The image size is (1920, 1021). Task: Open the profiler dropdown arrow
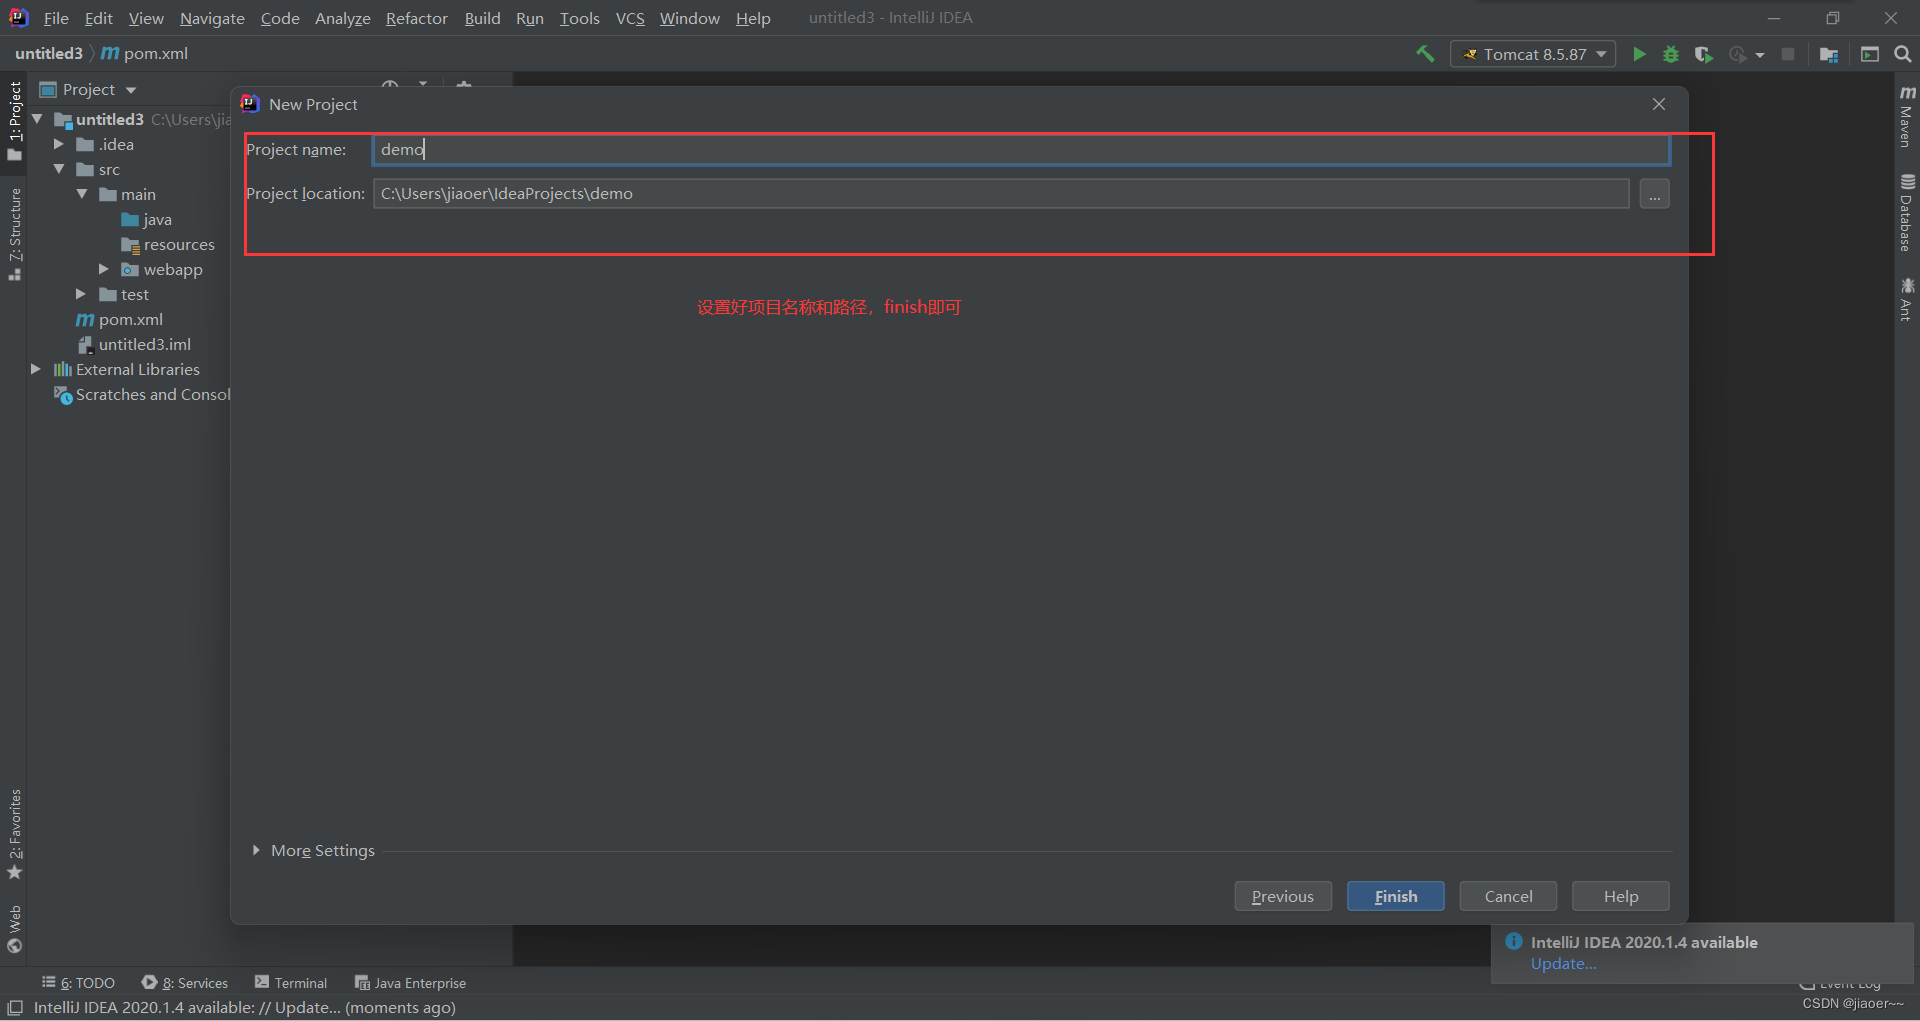coord(1760,55)
